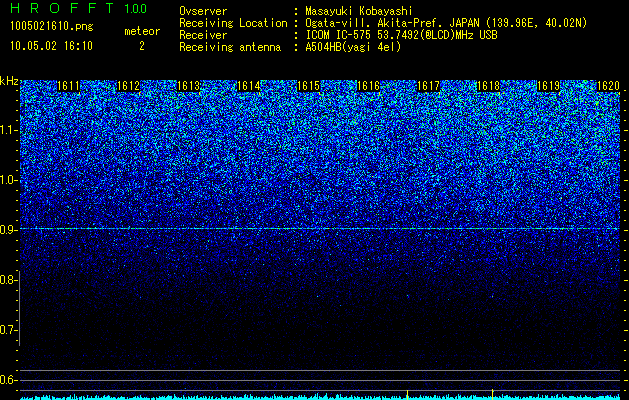The width and height of the screenshot is (629, 400).
Task: Click the observer name Masayuki Kobayashi
Action: [x=359, y=11]
